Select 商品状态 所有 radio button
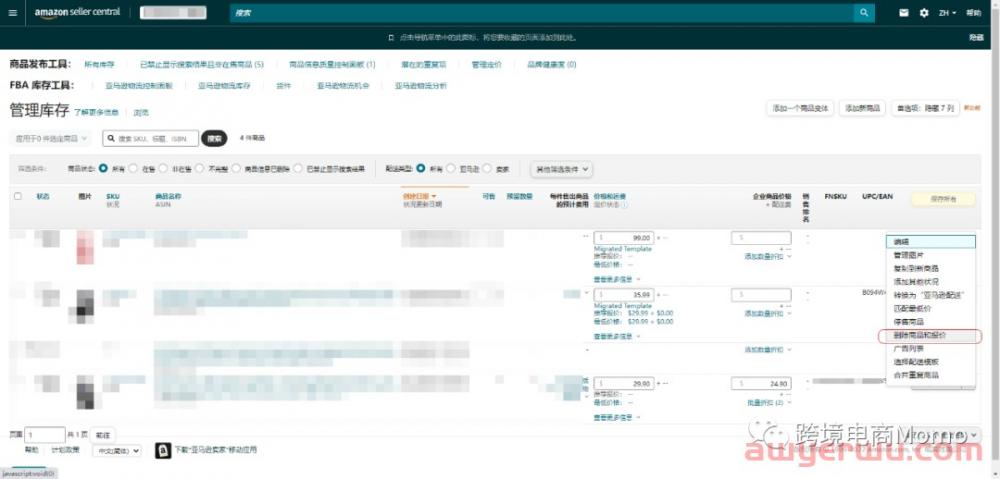 [103, 169]
